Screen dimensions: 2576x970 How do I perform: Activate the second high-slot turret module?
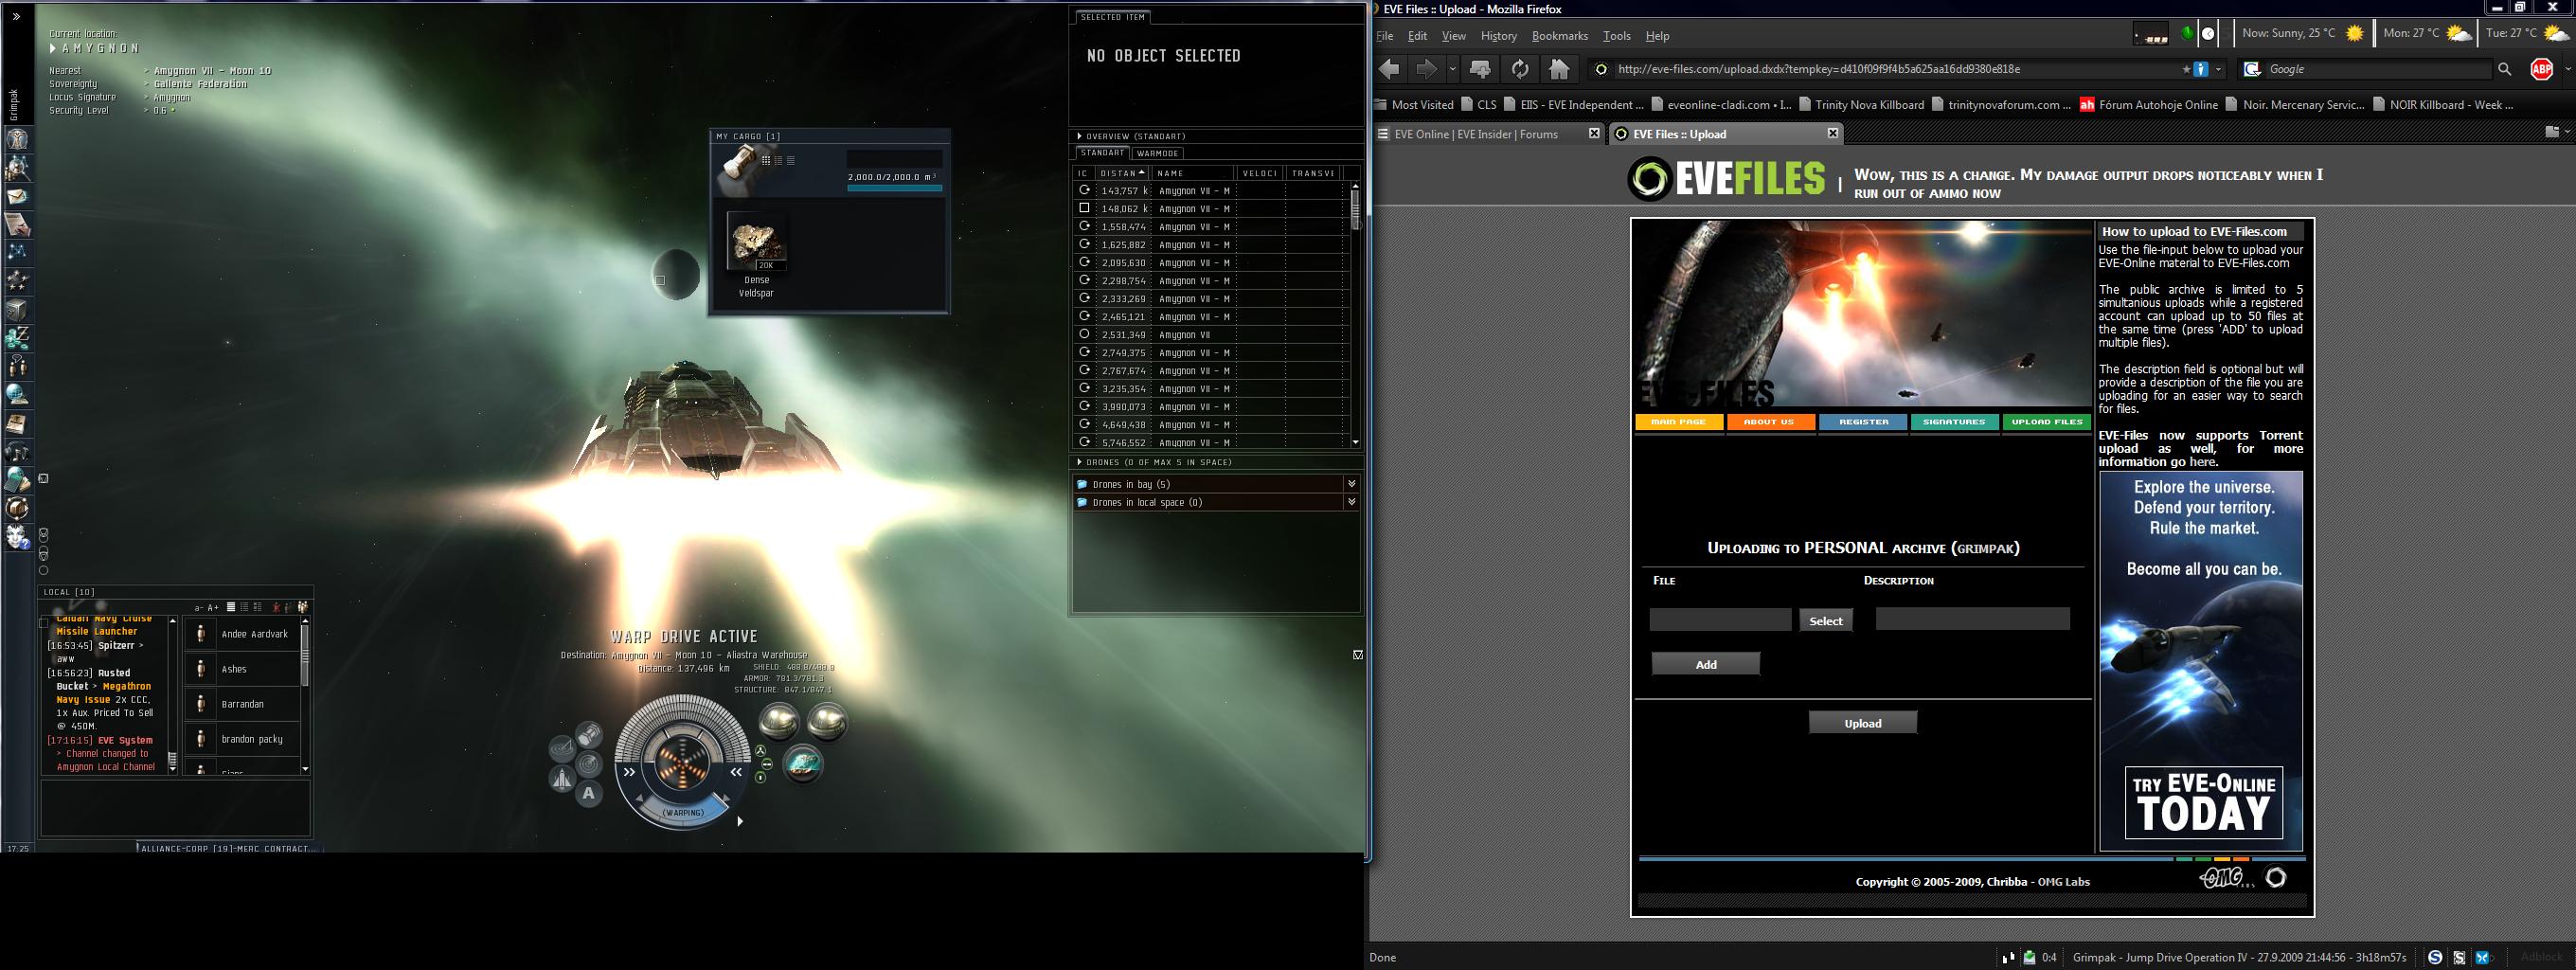[x=827, y=720]
